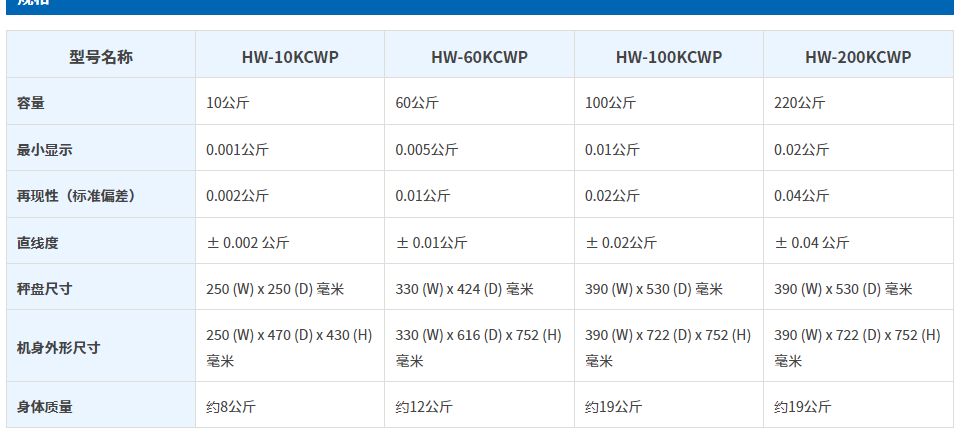Select the 容量 row label
The height and width of the screenshot is (432, 956).
(x=31, y=103)
